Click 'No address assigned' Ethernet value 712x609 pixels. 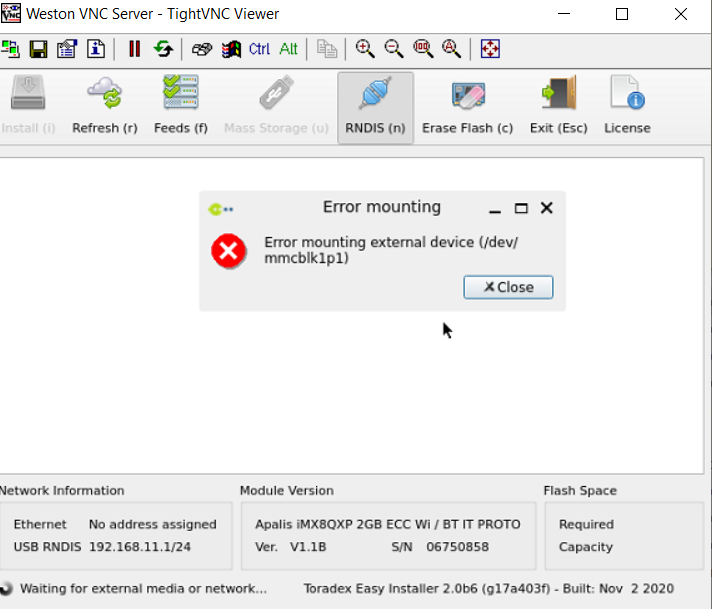(x=153, y=524)
